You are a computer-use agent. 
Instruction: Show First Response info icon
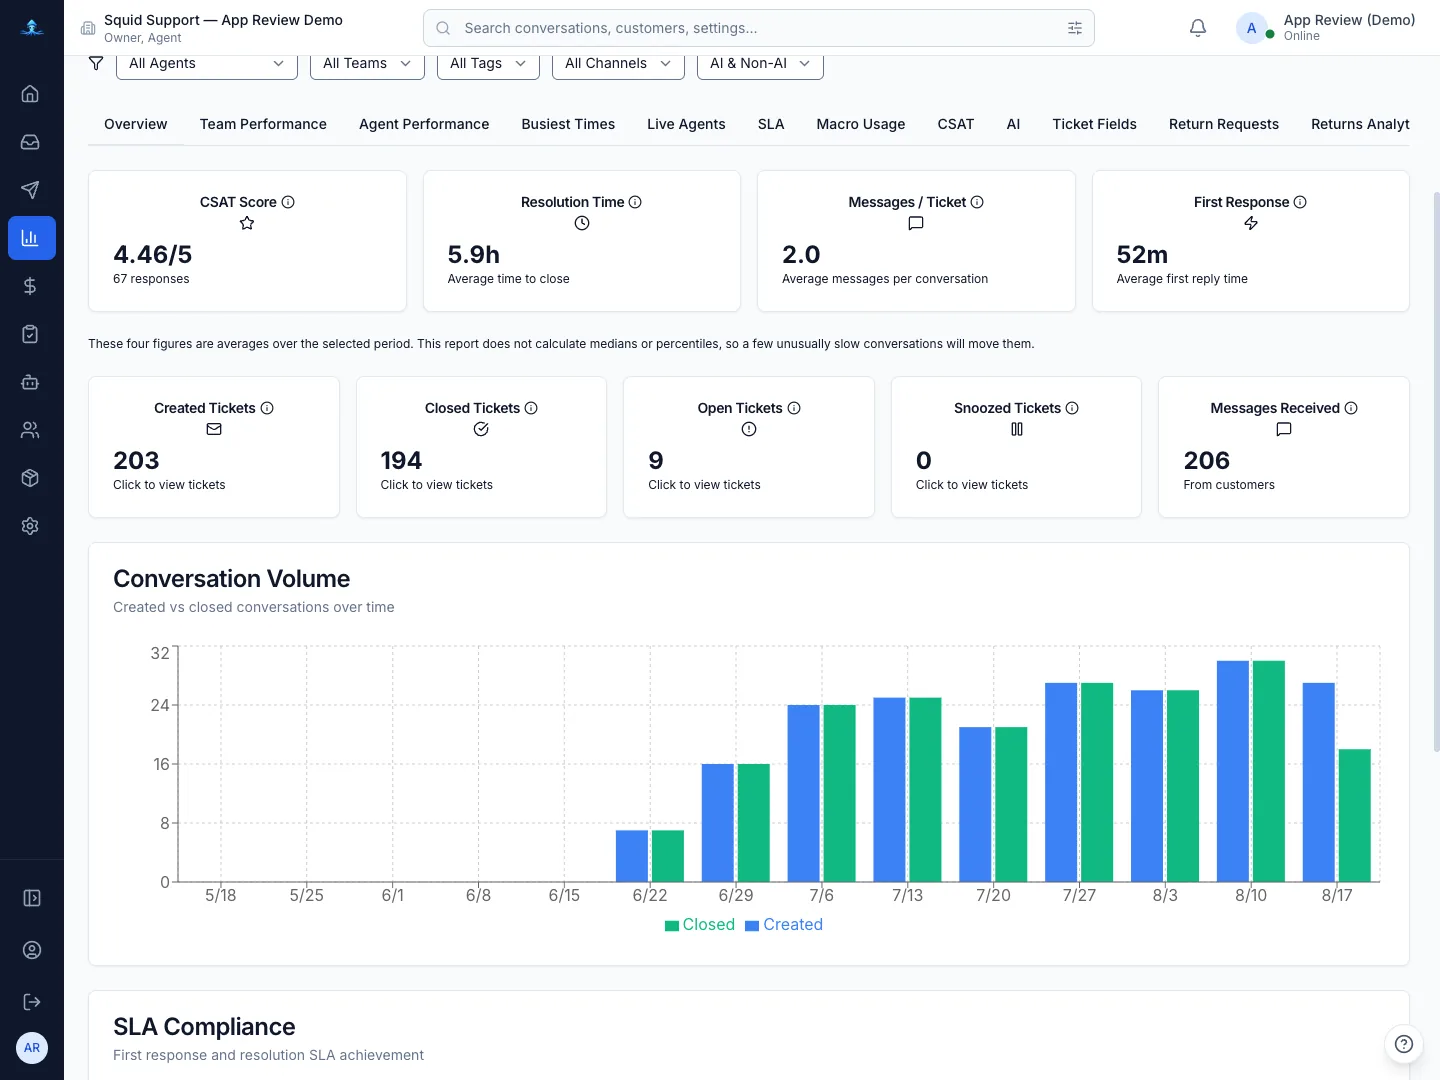coord(1300,202)
